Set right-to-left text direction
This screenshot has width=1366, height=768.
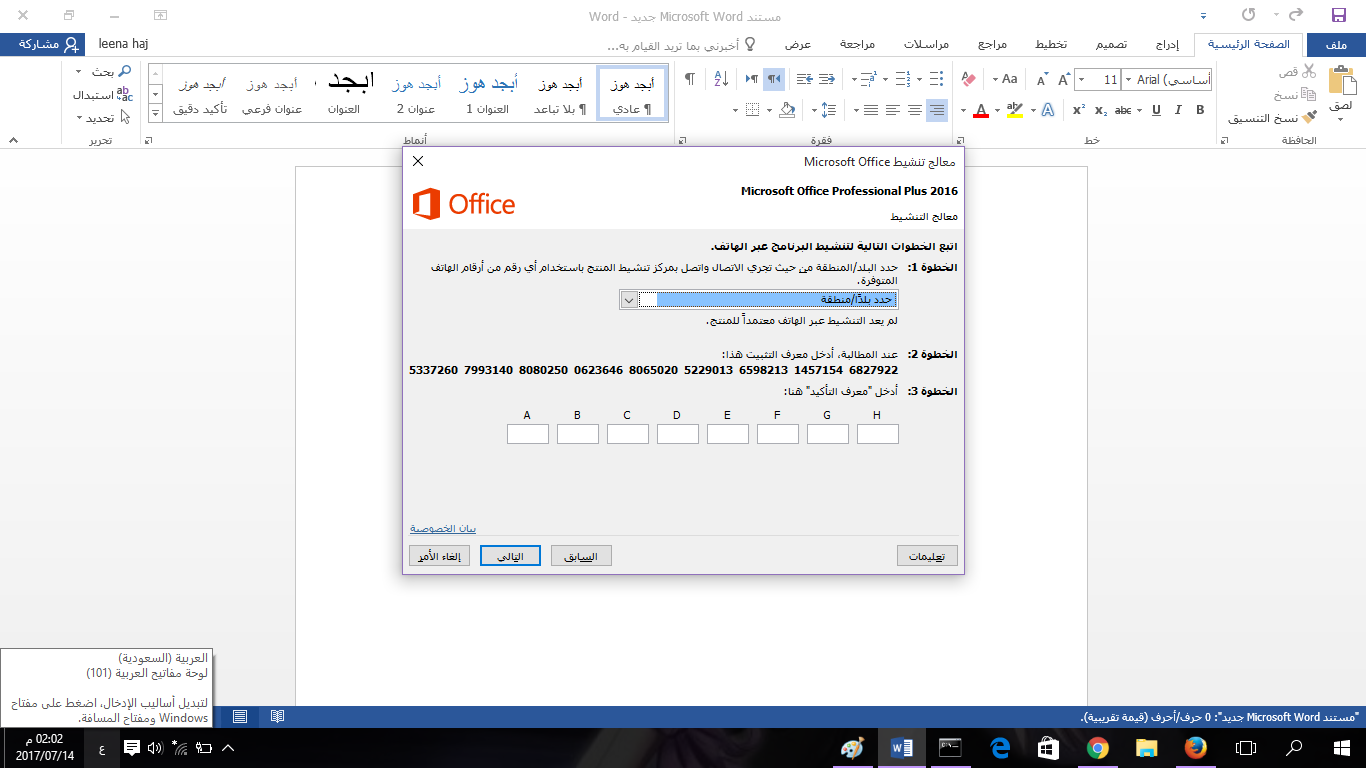pos(773,79)
